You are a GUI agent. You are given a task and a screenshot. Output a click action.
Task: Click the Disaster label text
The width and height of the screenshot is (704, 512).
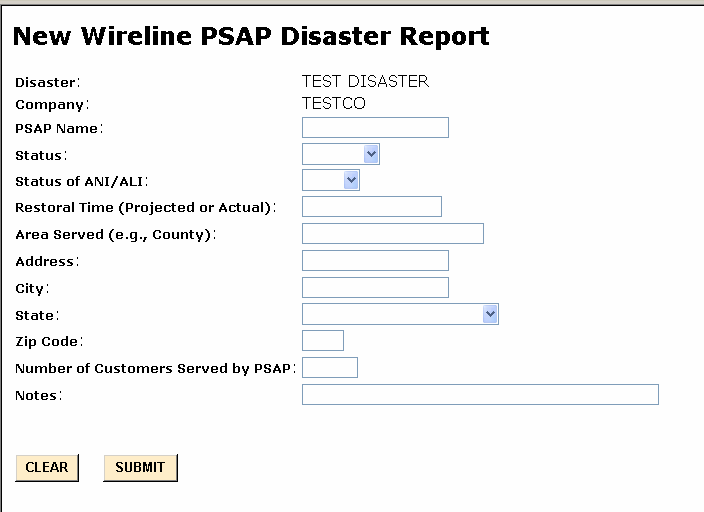pyautogui.click(x=46, y=82)
